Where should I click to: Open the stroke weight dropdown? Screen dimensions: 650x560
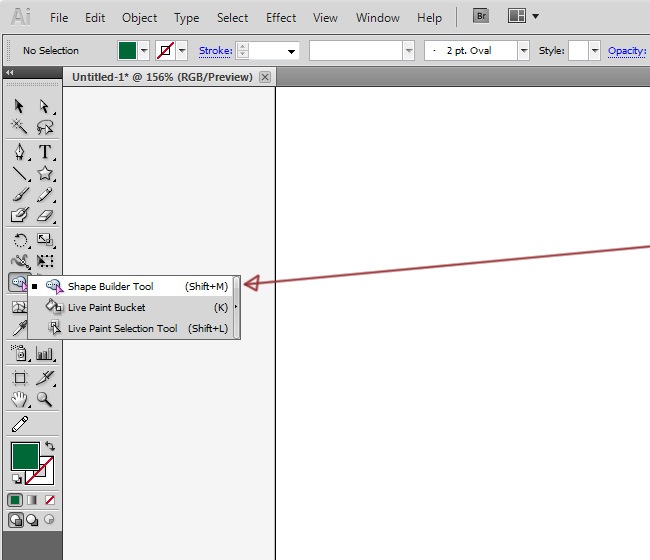click(292, 51)
